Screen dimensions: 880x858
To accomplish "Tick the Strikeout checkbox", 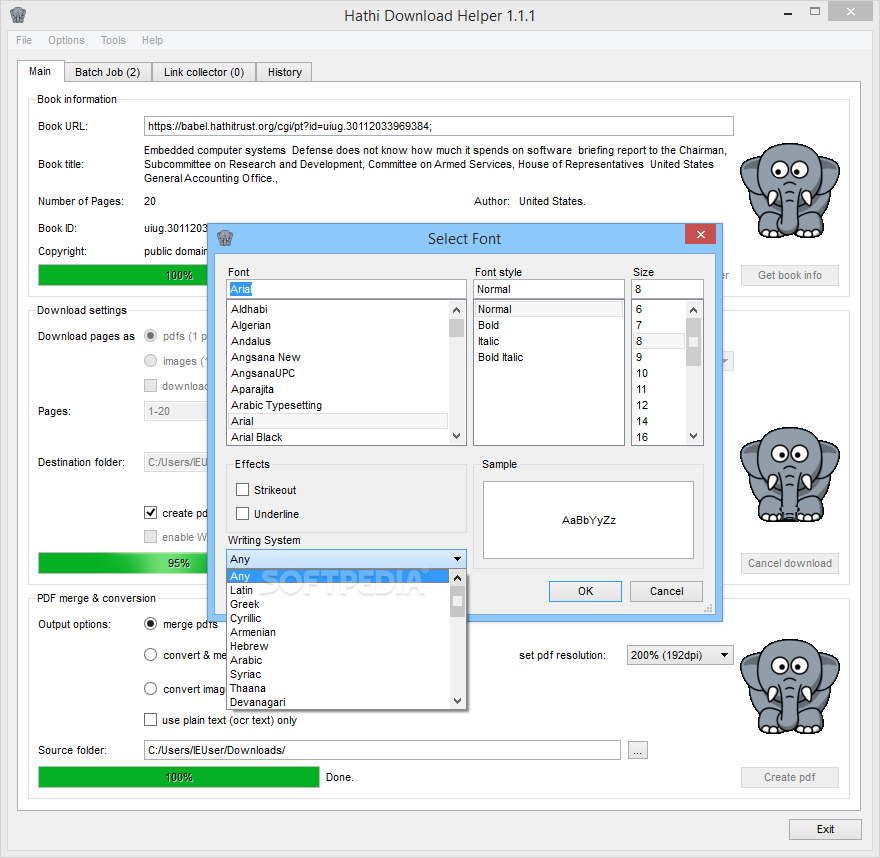I will click(x=242, y=490).
